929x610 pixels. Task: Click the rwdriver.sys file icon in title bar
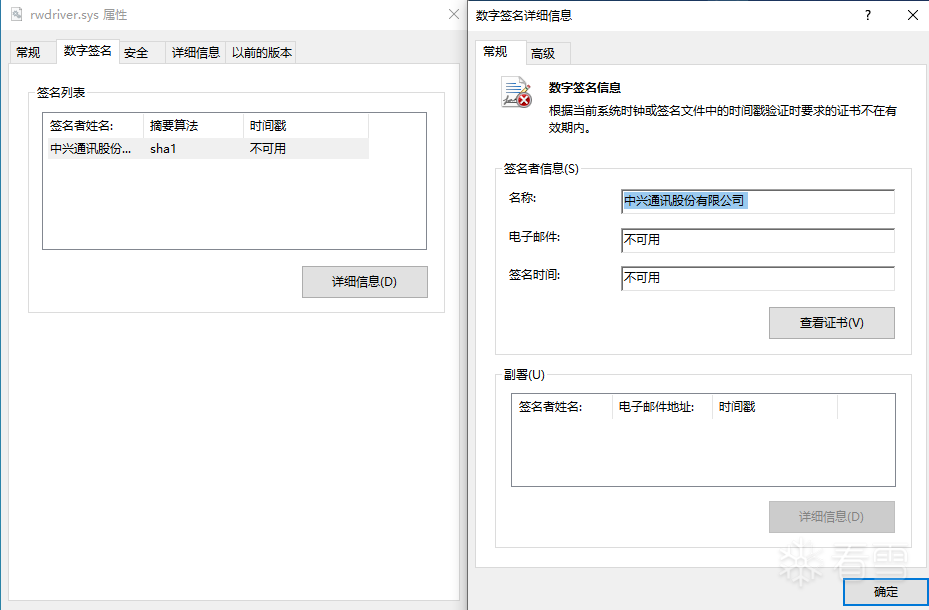pos(17,15)
